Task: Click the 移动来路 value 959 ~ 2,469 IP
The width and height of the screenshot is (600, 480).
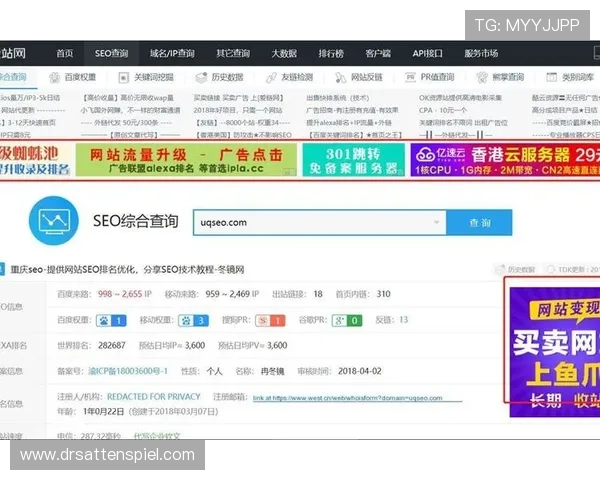Action: pos(232,294)
